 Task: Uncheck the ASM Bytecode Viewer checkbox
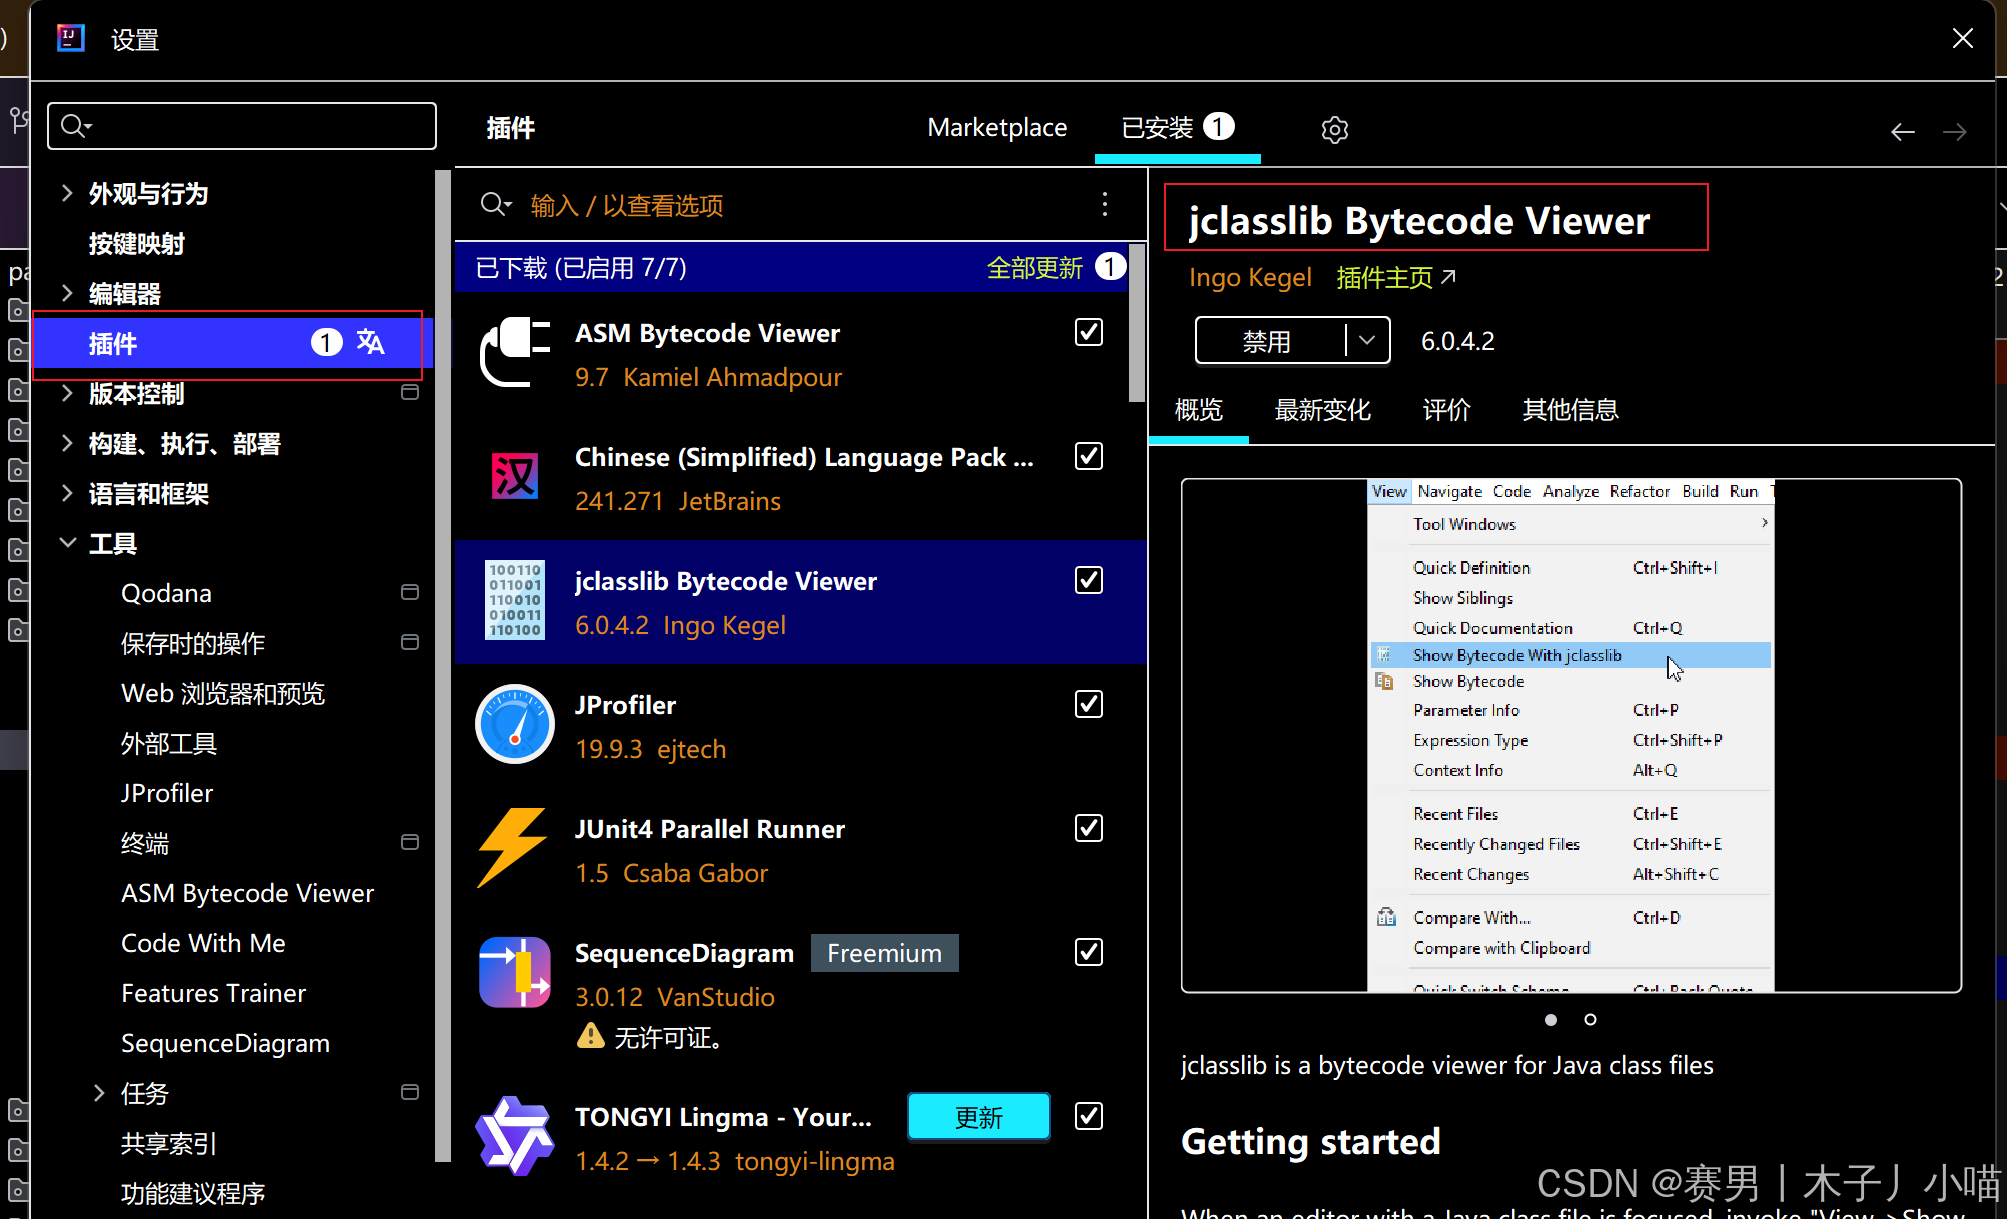click(x=1088, y=332)
